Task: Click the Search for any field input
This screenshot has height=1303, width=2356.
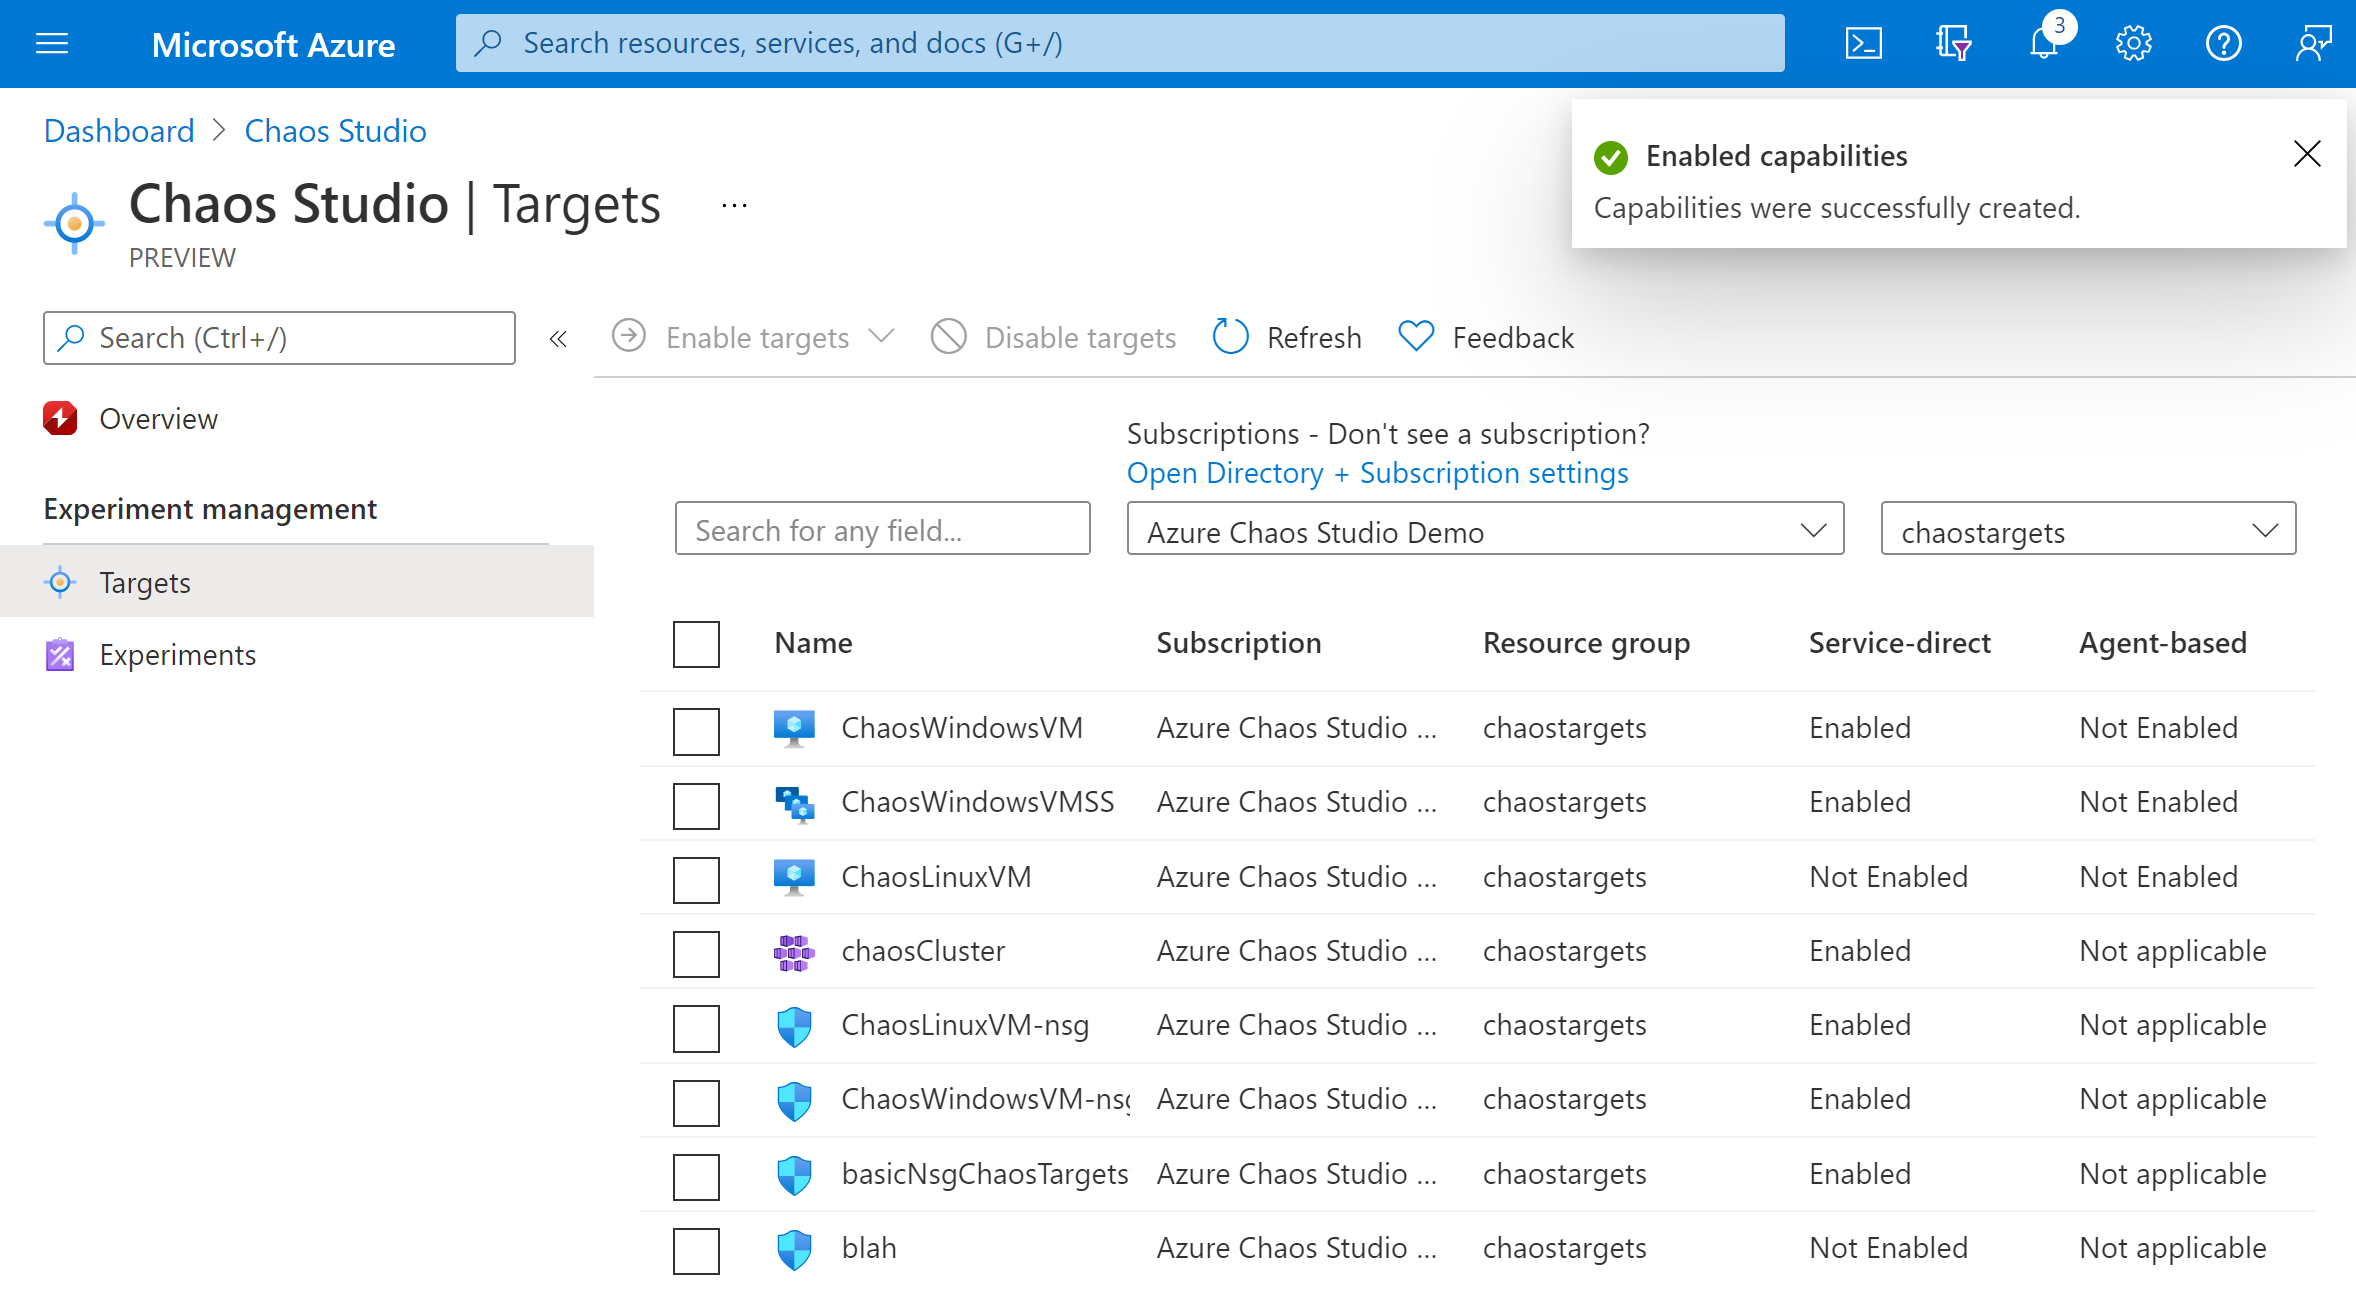Action: coord(882,531)
